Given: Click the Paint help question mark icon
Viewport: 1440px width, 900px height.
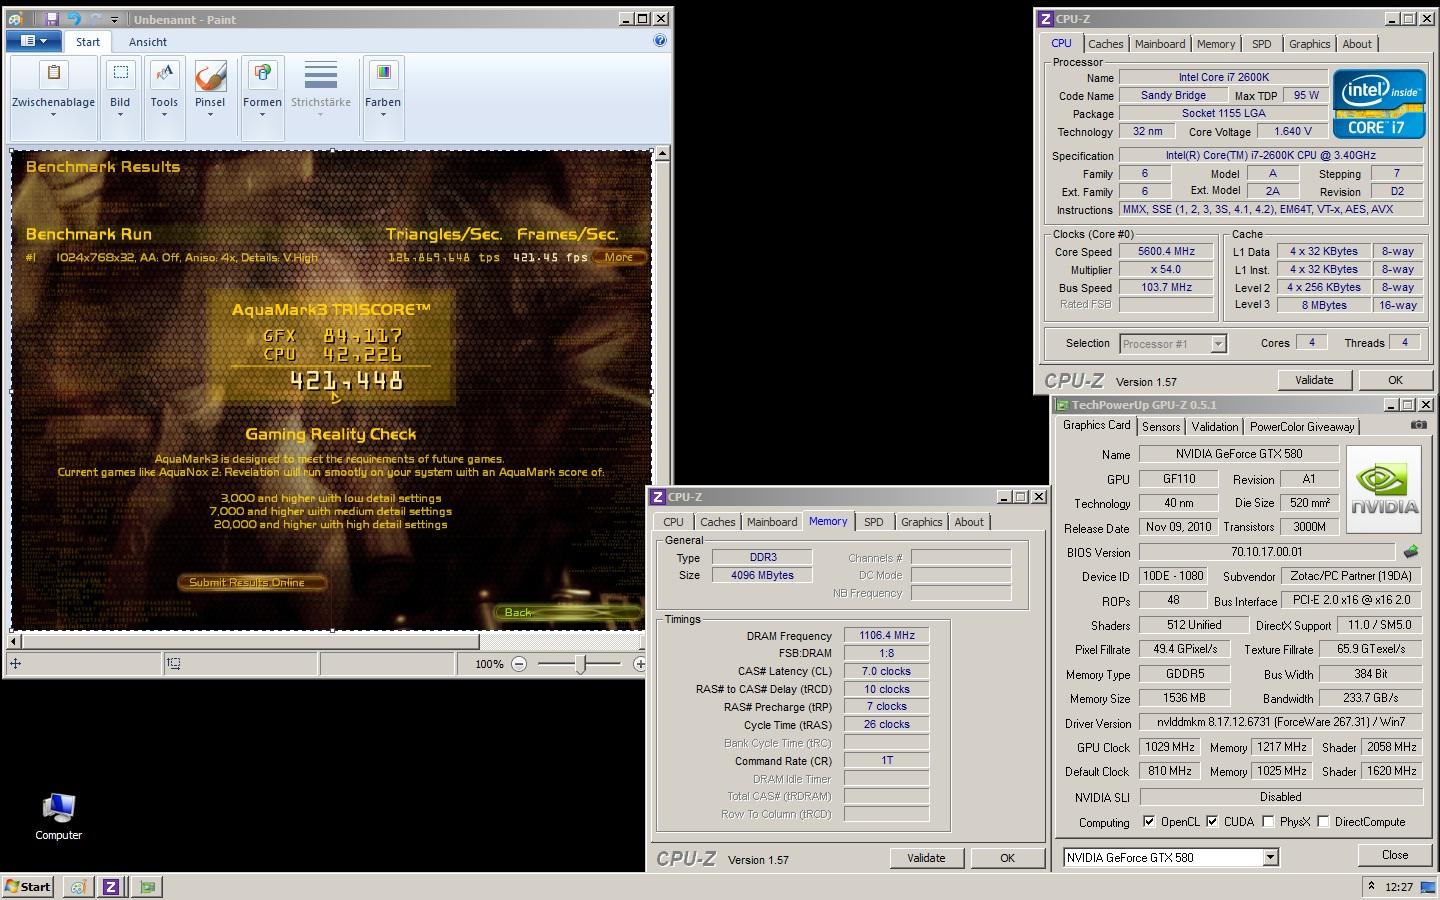Looking at the screenshot, I should 660,41.
